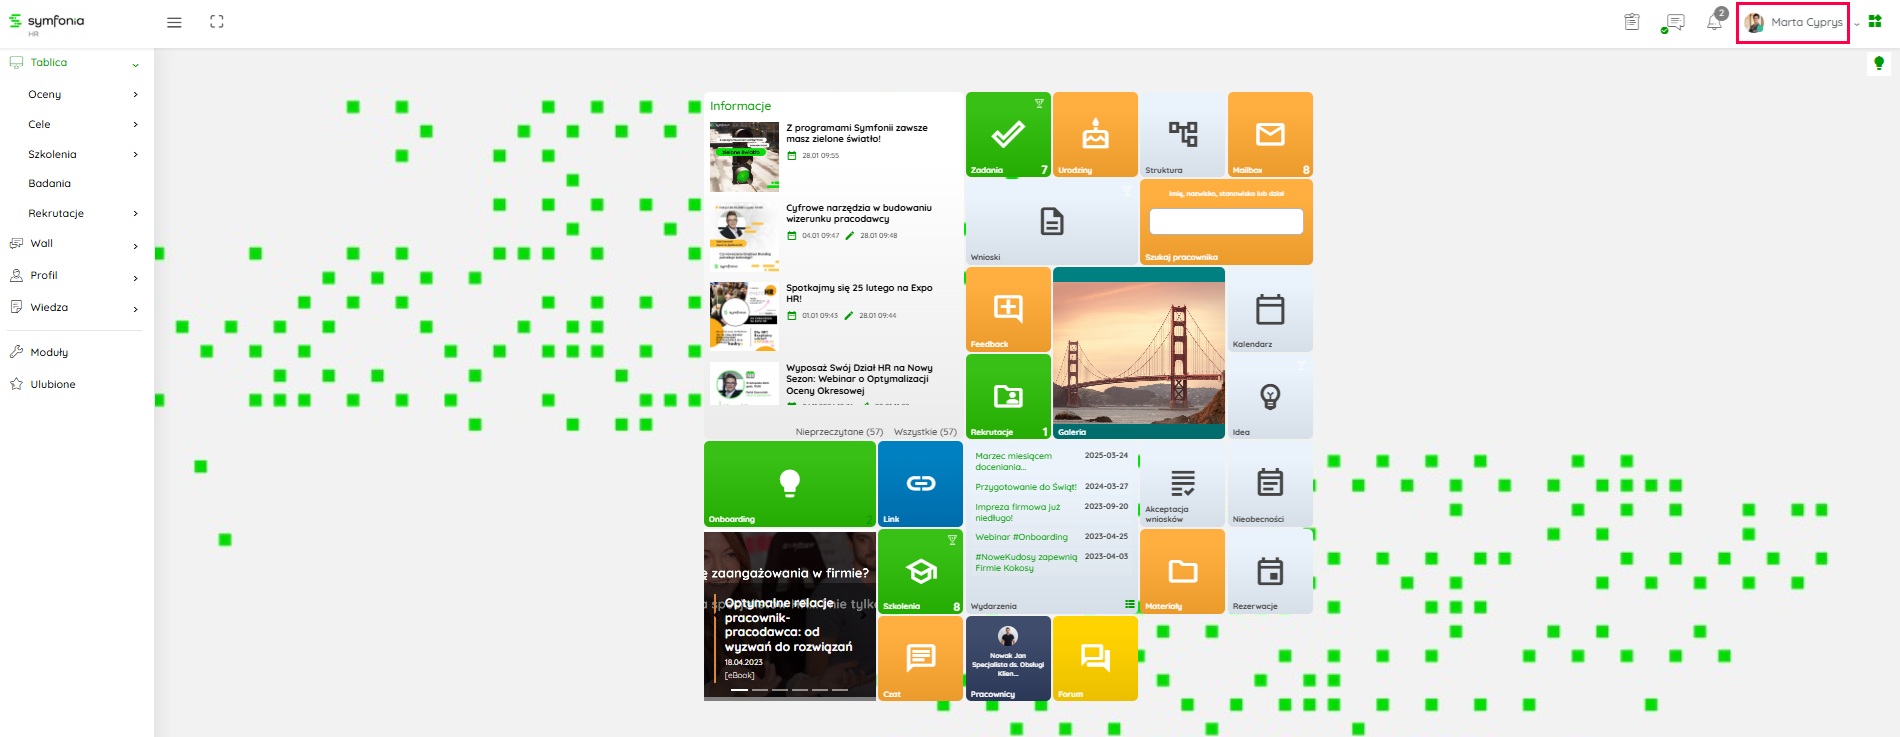Screen dimensions: 1900x737
Task: Show Nieprzeczytane (57) news
Action: (839, 432)
